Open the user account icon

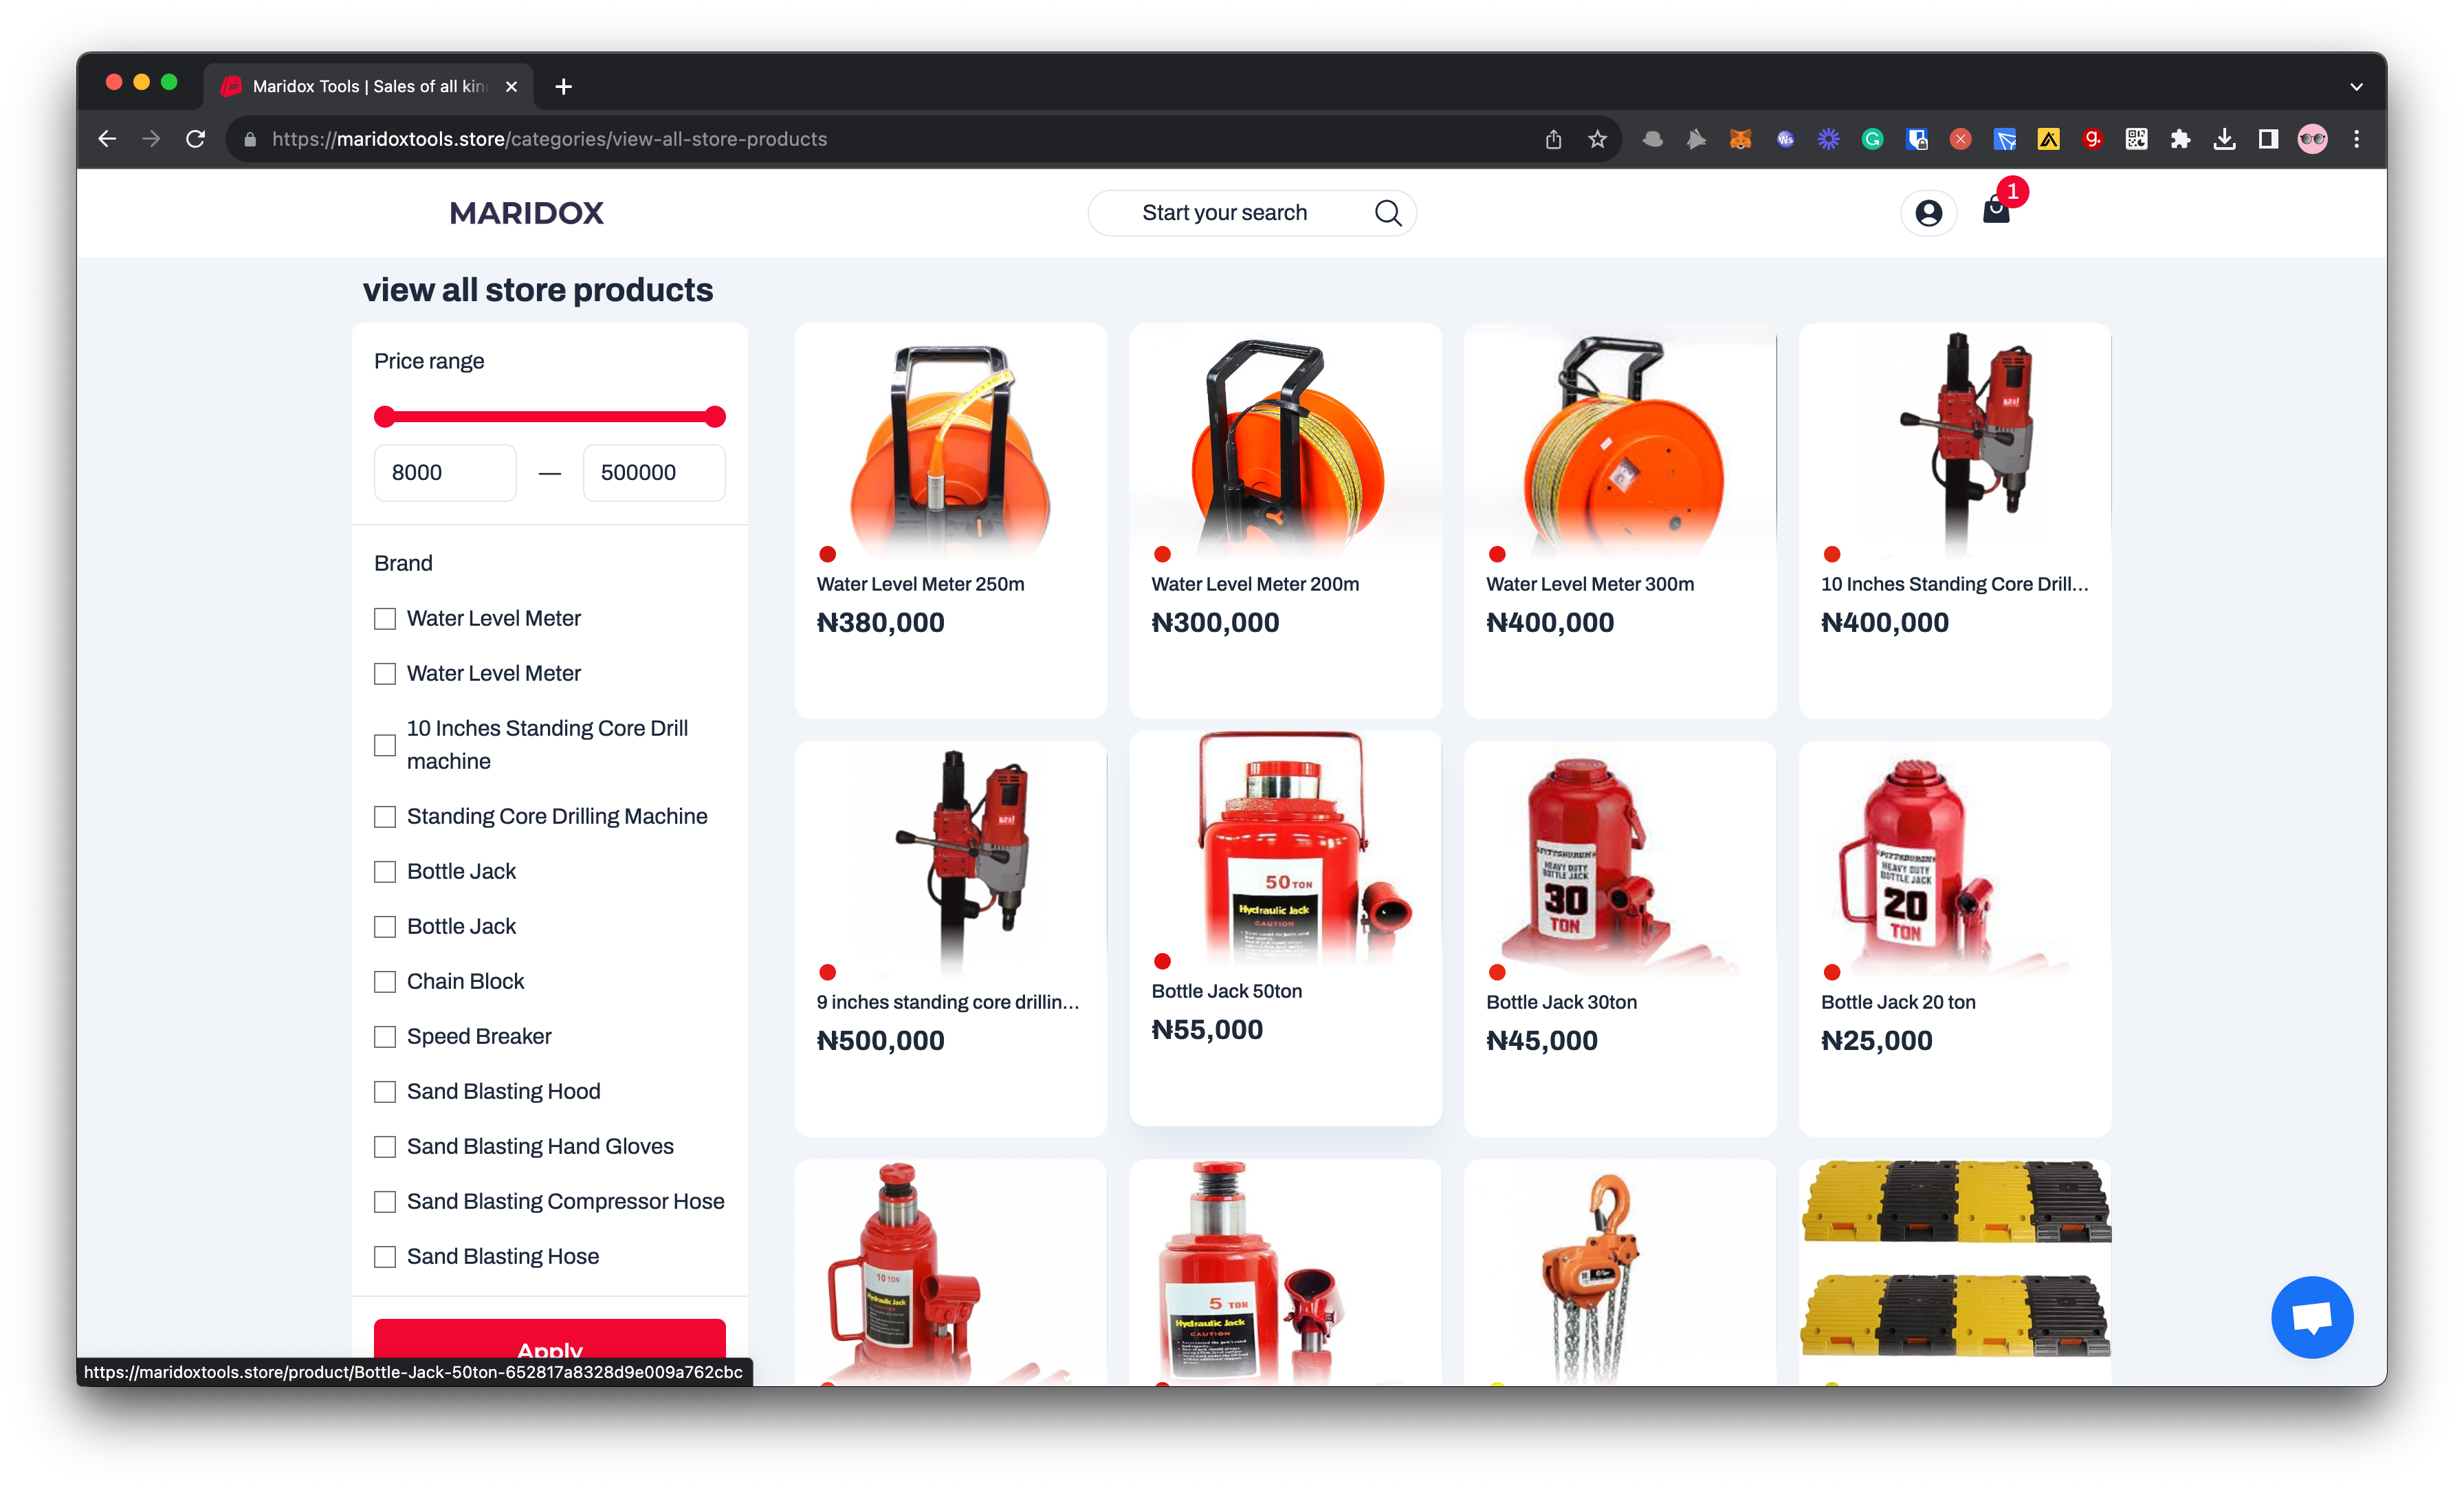coord(1928,212)
